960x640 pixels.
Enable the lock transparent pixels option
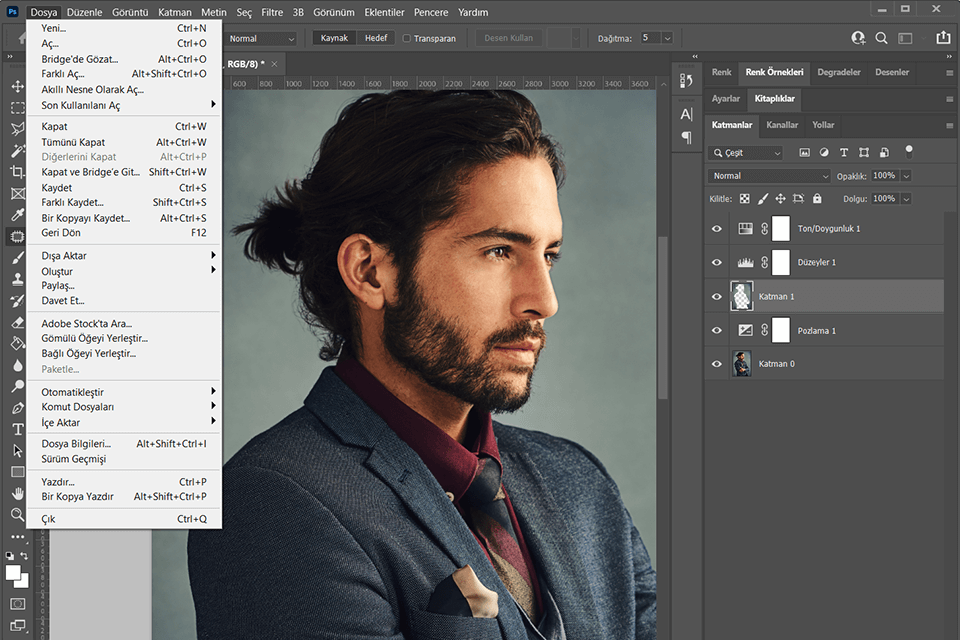click(743, 198)
